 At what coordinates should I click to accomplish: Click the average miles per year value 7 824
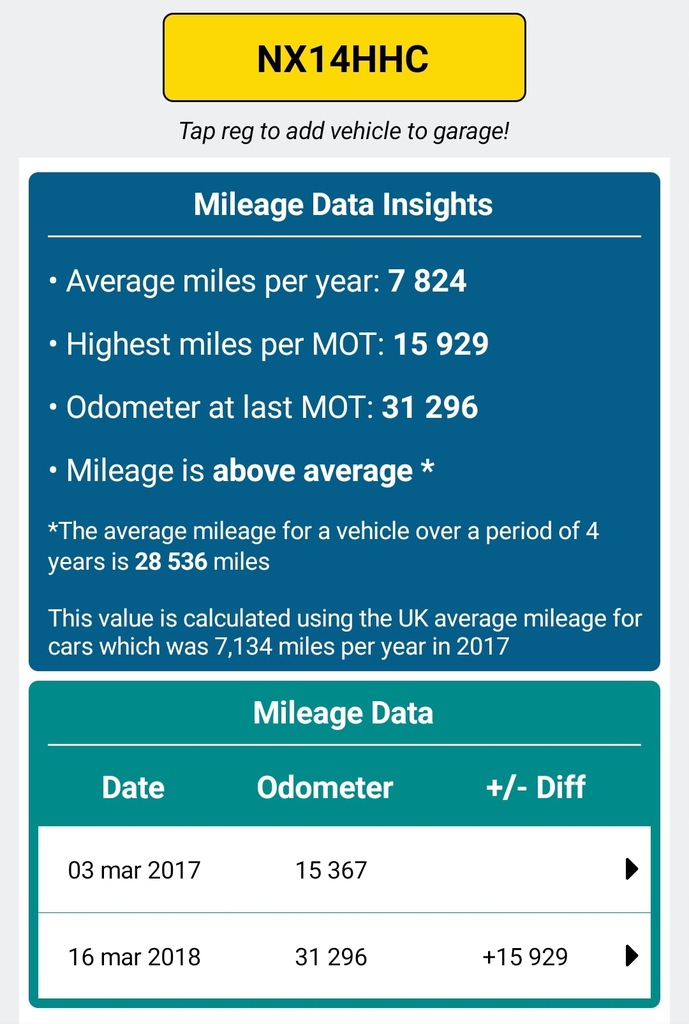428,281
